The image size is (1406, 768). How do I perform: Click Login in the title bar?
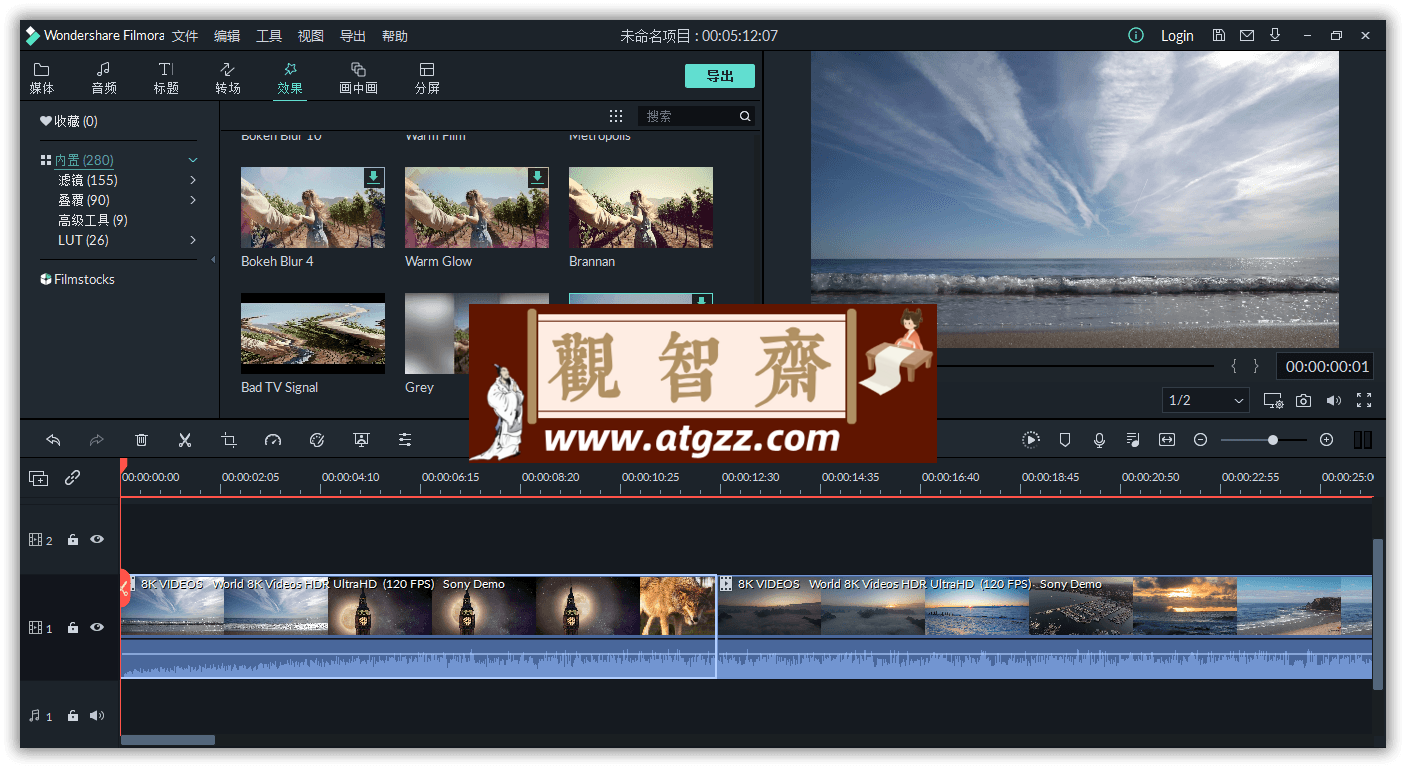(1177, 36)
